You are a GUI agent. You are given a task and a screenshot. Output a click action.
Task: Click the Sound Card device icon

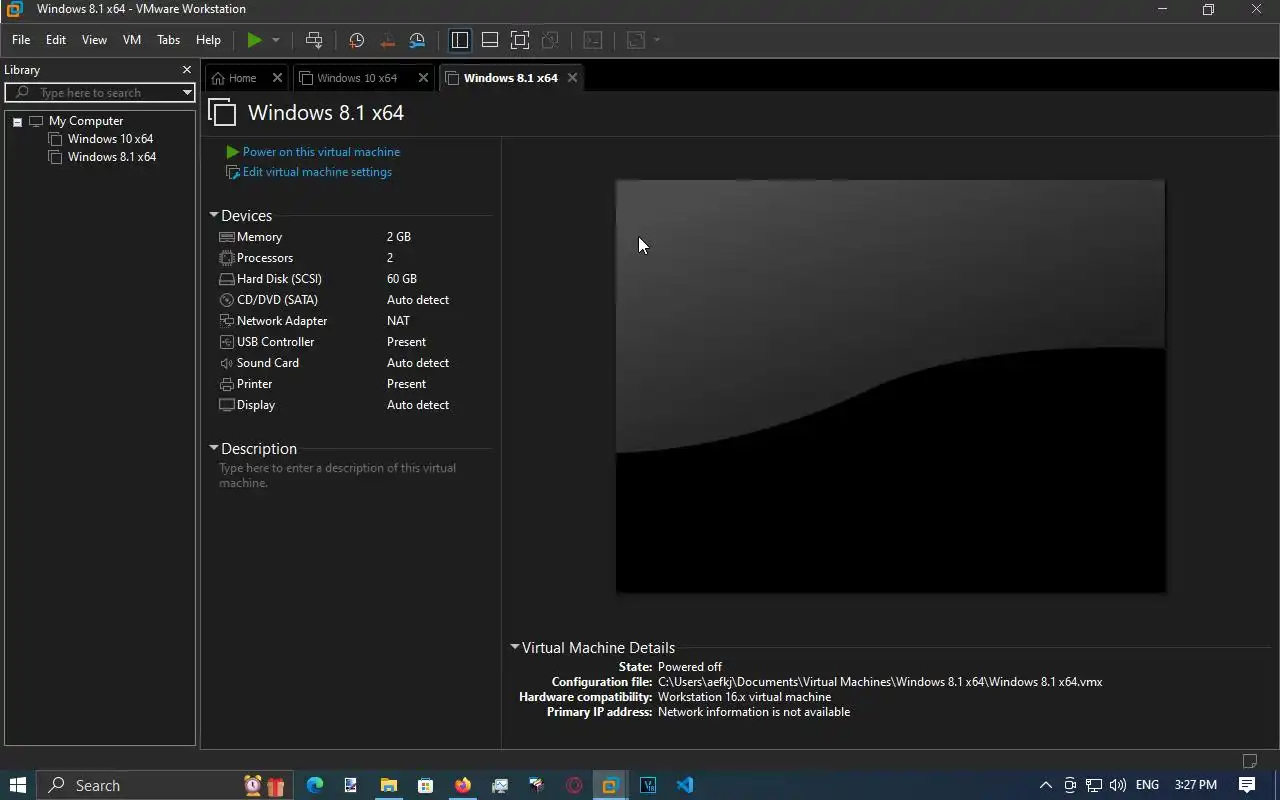(x=227, y=363)
